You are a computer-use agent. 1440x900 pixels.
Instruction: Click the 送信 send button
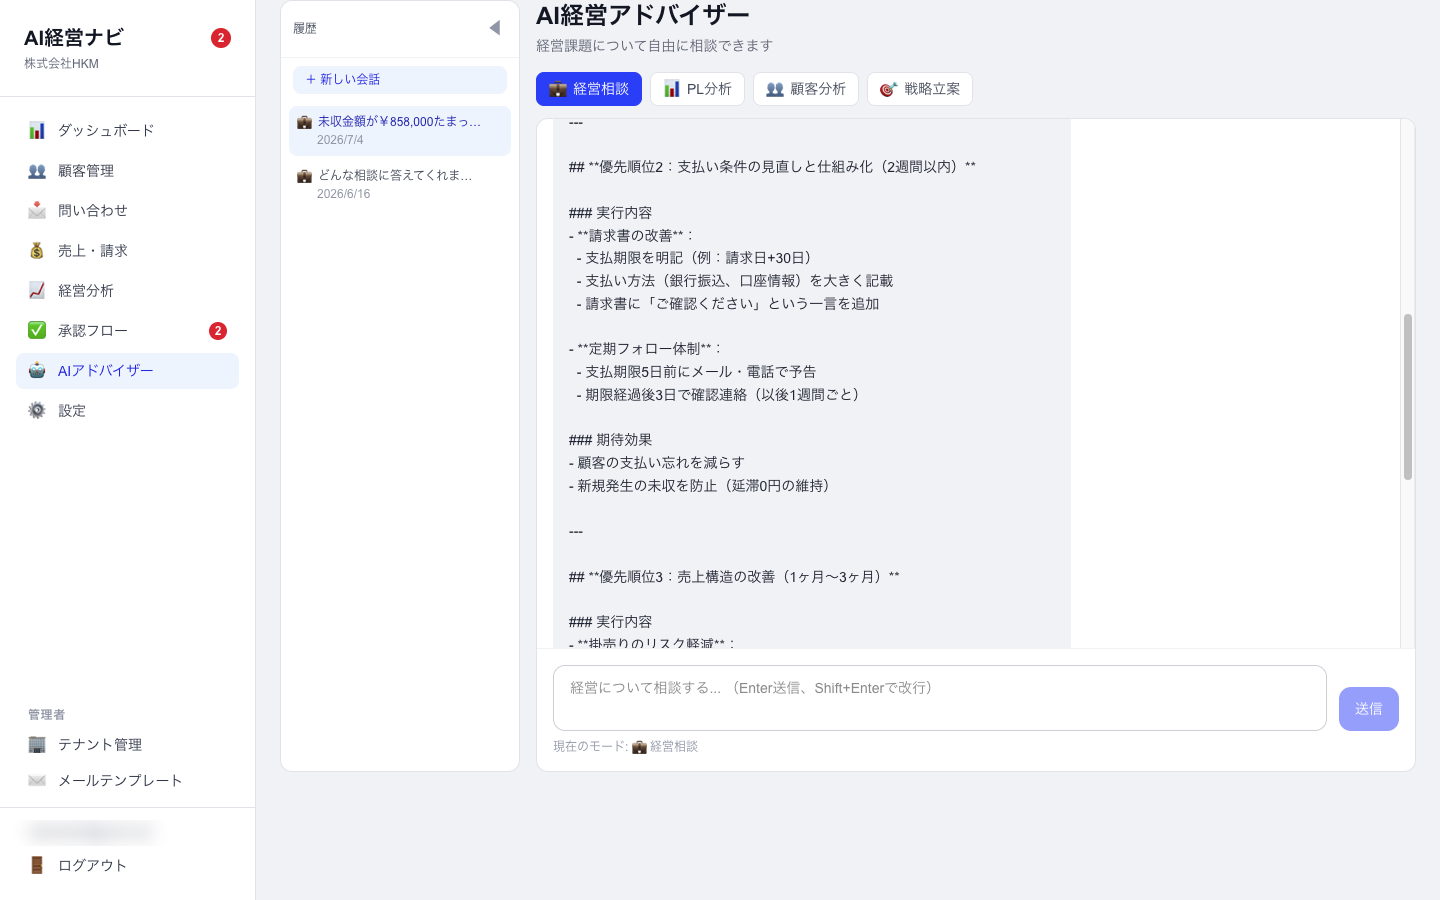1369,709
